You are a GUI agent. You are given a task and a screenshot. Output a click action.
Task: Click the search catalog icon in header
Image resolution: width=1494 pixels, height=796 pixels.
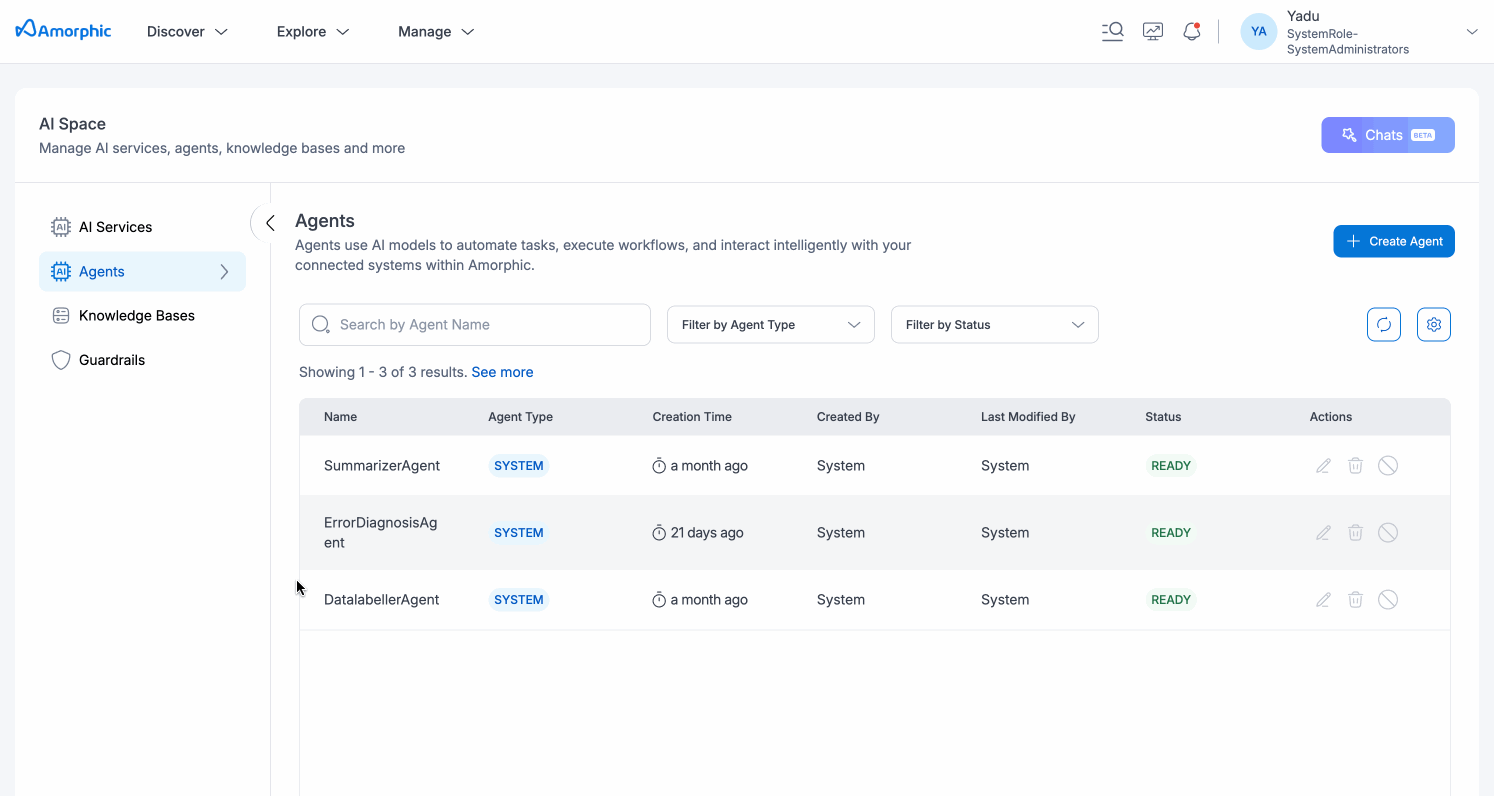pyautogui.click(x=1112, y=31)
